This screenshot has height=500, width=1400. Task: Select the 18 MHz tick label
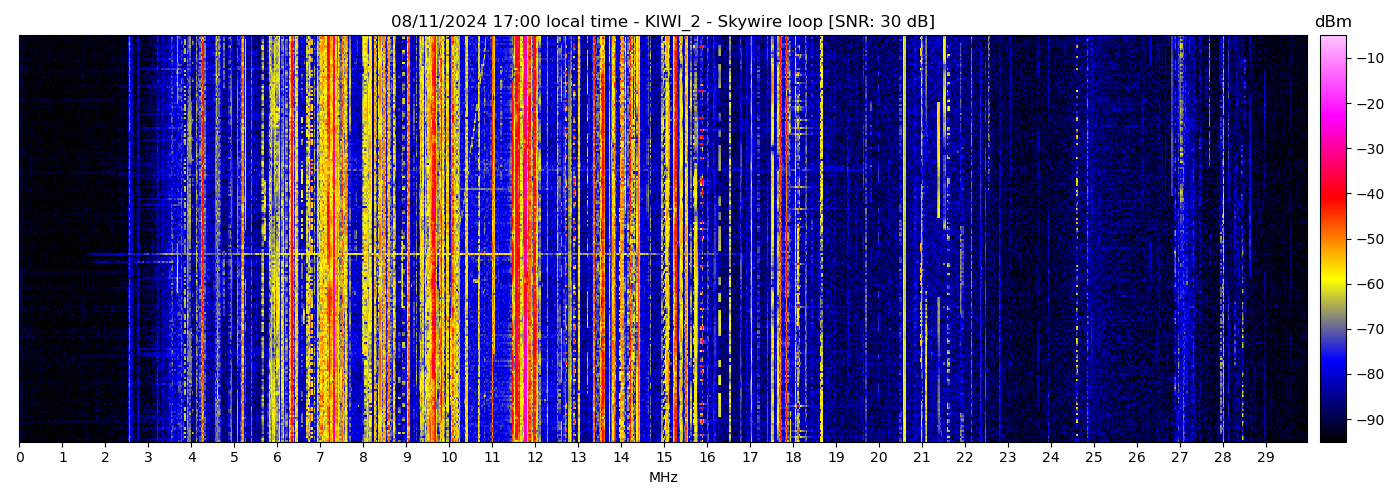point(793,457)
